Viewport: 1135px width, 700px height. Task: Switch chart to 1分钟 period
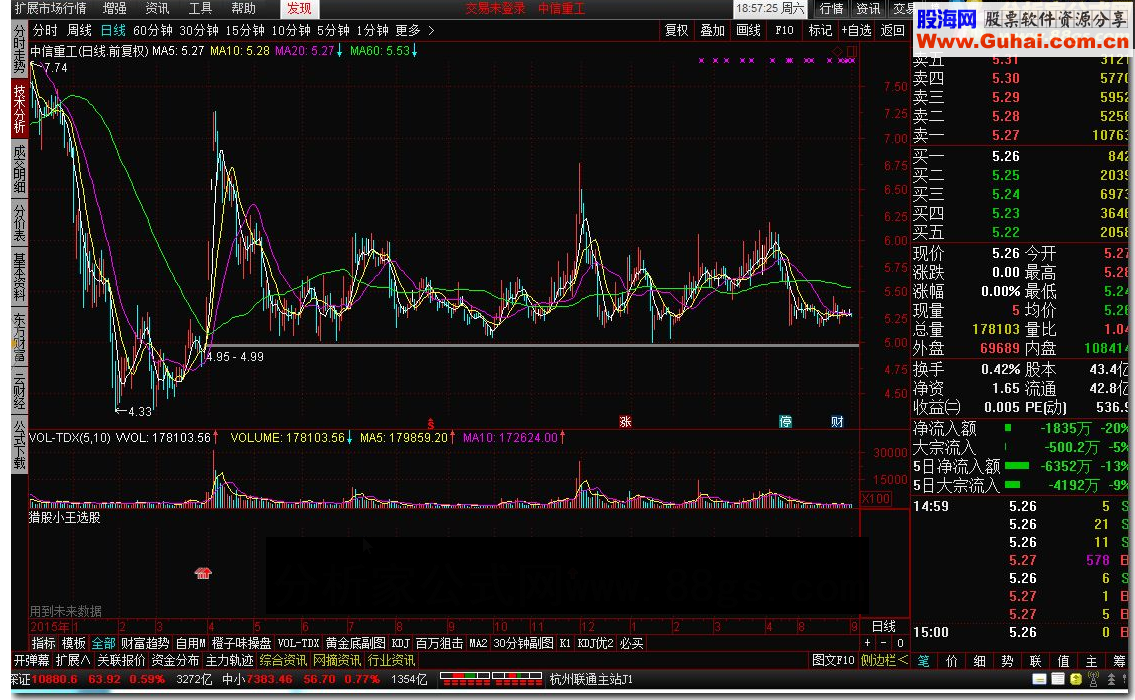pyautogui.click(x=372, y=30)
